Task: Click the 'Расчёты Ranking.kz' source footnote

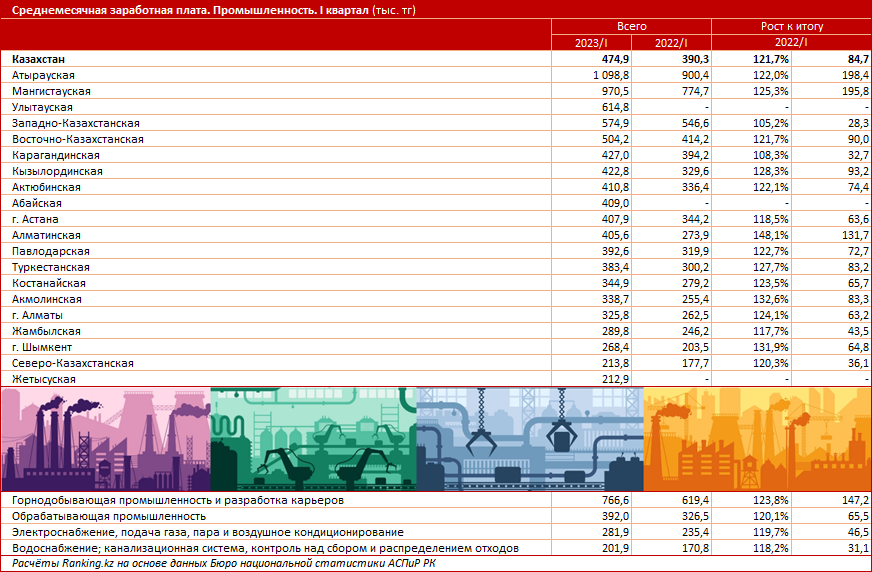Action: pos(224,563)
